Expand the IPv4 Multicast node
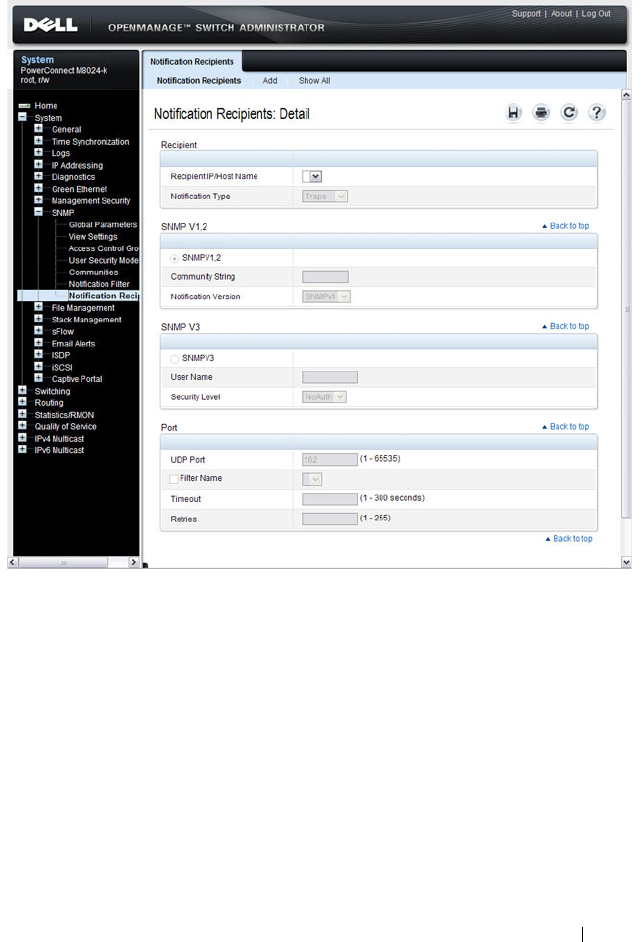Viewport: 641px width, 942px height. [22, 438]
